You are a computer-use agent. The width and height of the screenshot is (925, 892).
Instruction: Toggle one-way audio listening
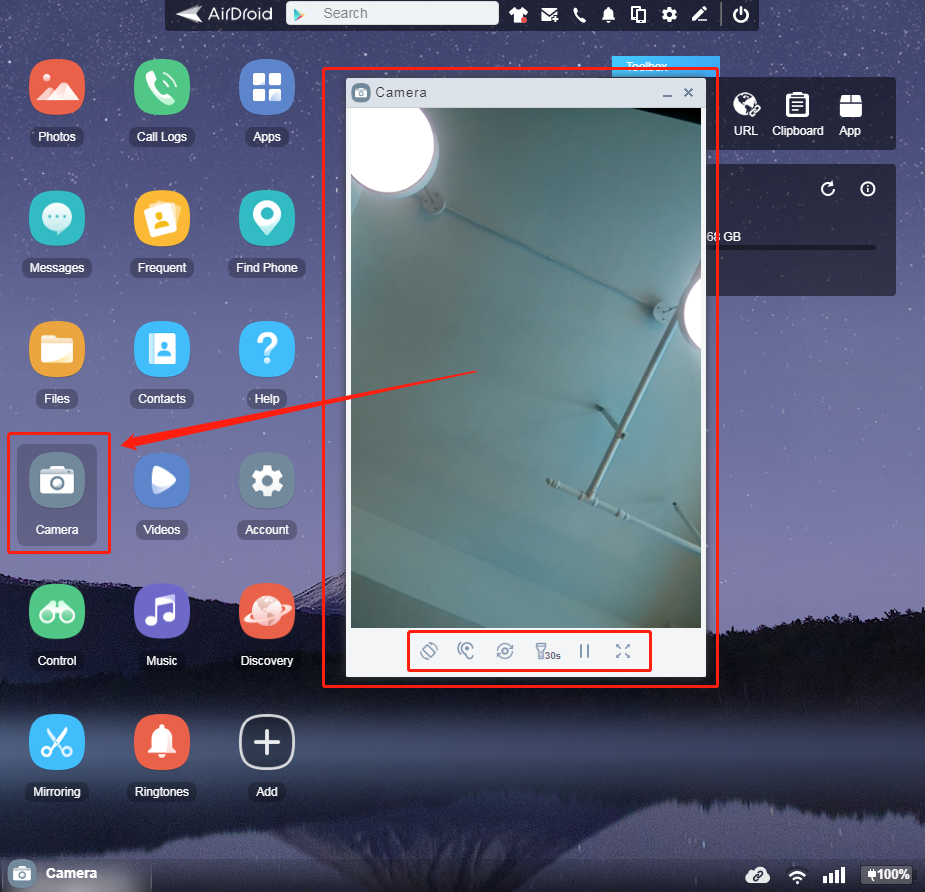click(x=466, y=651)
